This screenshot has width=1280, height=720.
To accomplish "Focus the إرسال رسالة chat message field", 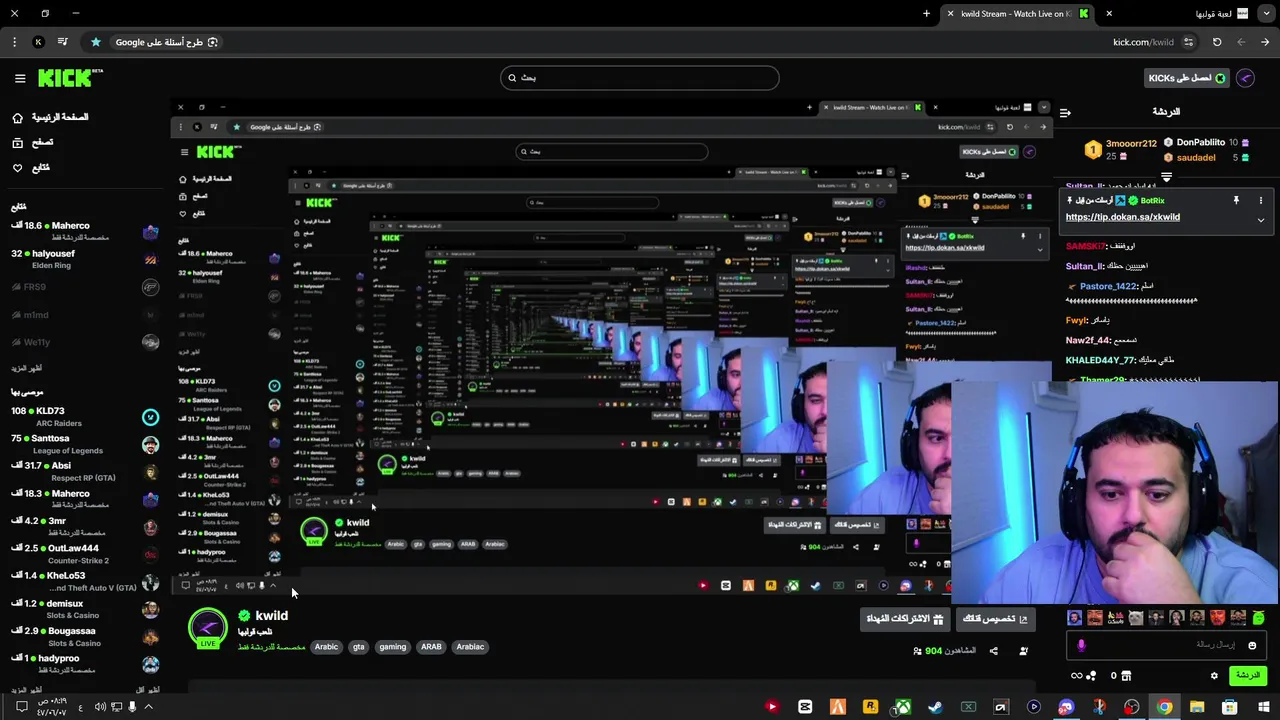I will (x=1166, y=646).
